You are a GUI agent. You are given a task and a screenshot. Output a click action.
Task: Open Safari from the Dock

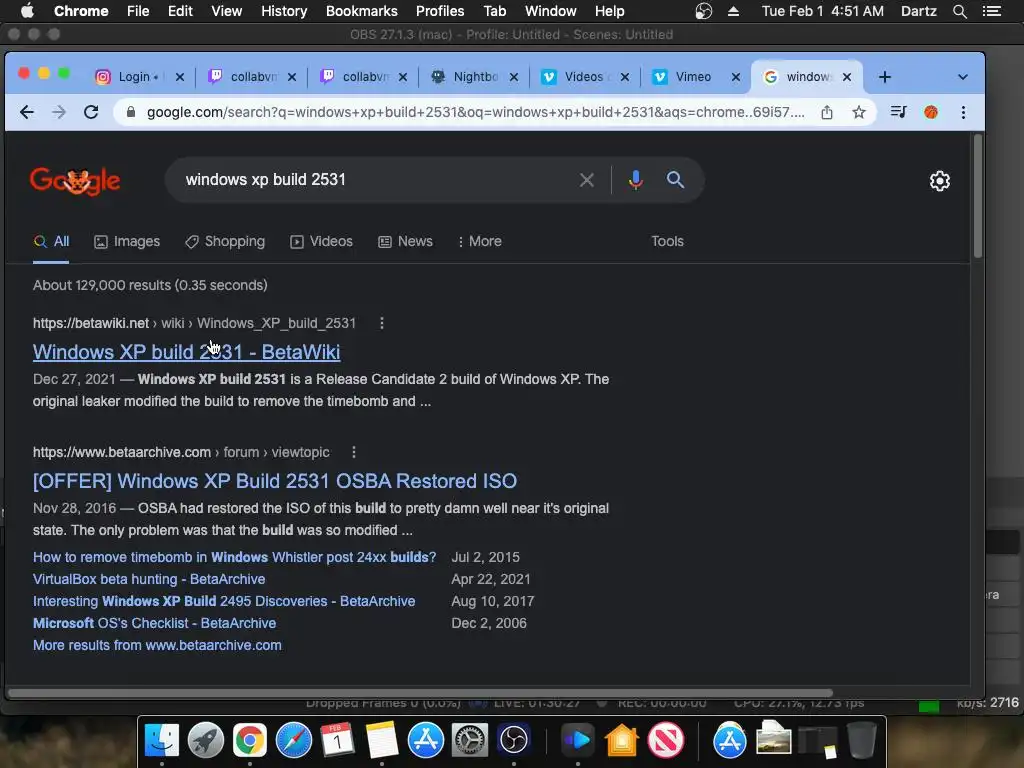pyautogui.click(x=294, y=741)
